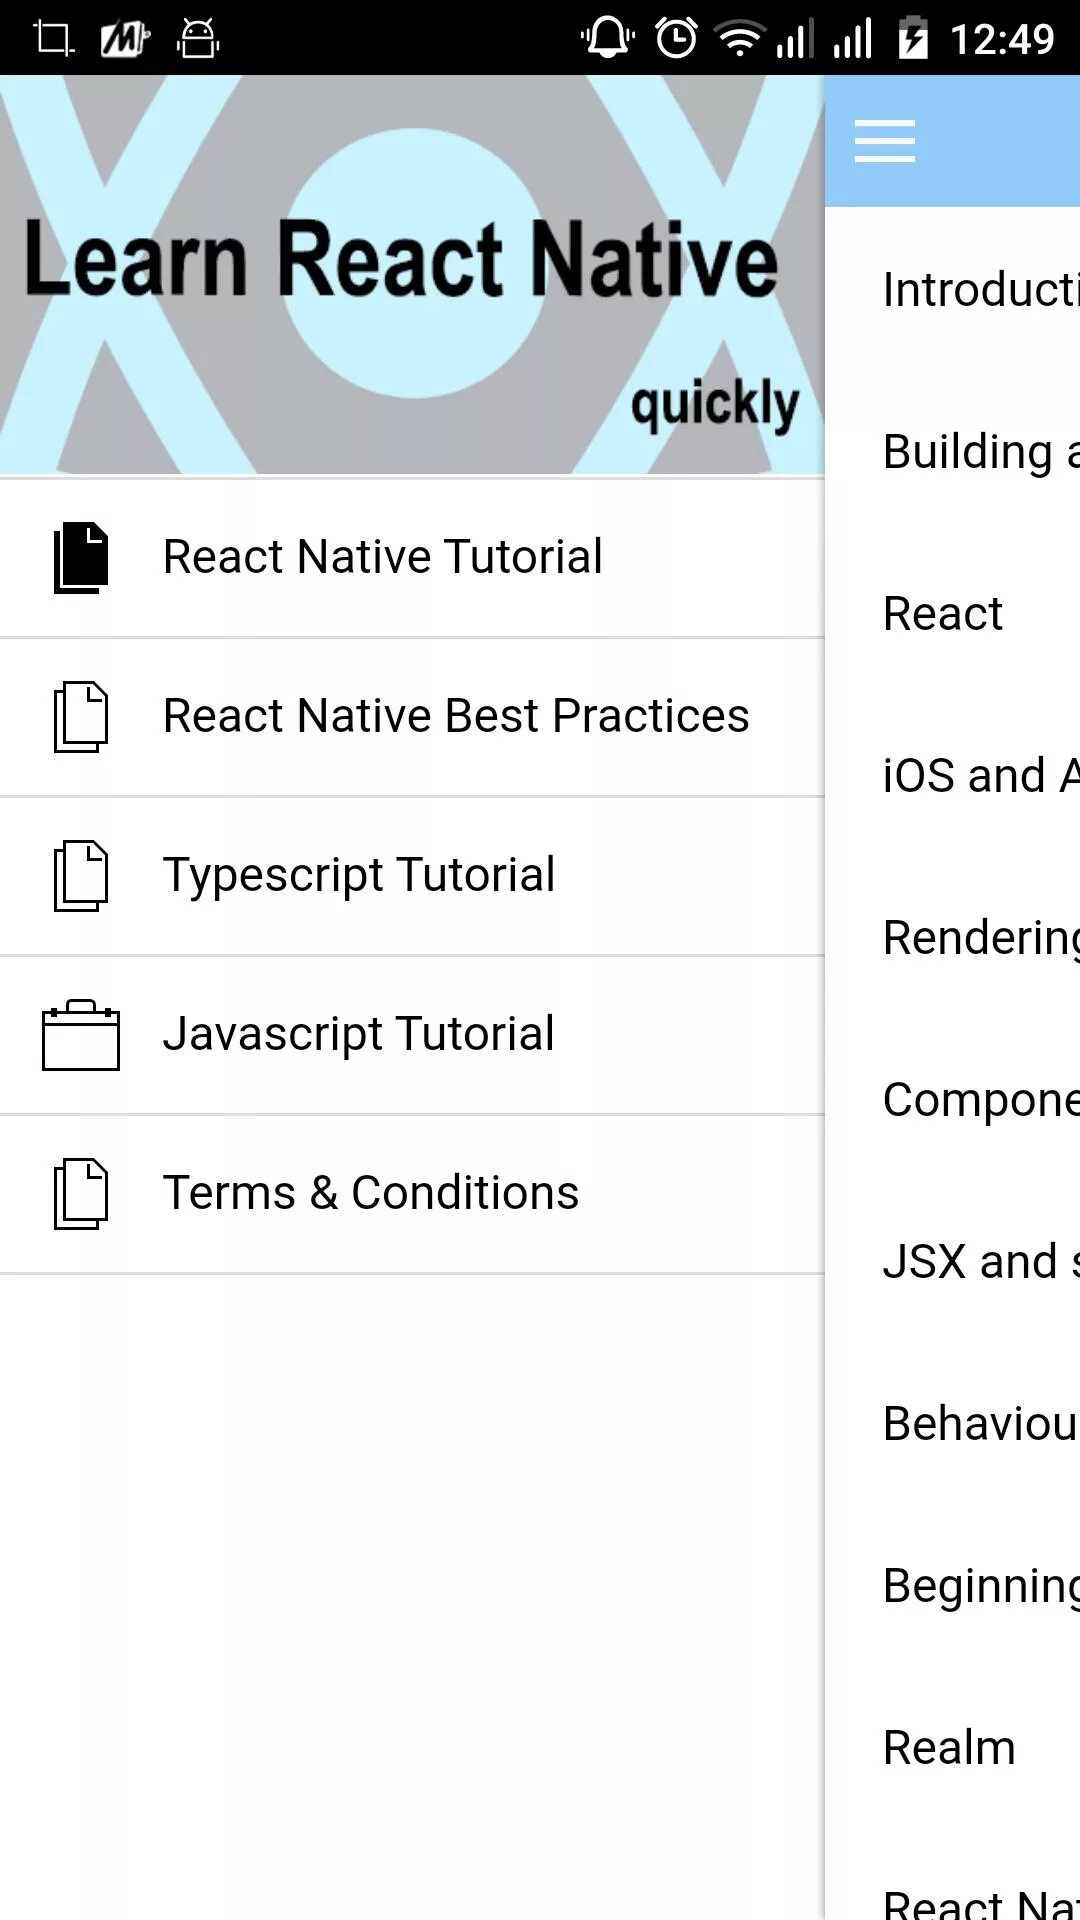Select the Rendering chapter
1080x1920 pixels.
pyautogui.click(x=980, y=938)
